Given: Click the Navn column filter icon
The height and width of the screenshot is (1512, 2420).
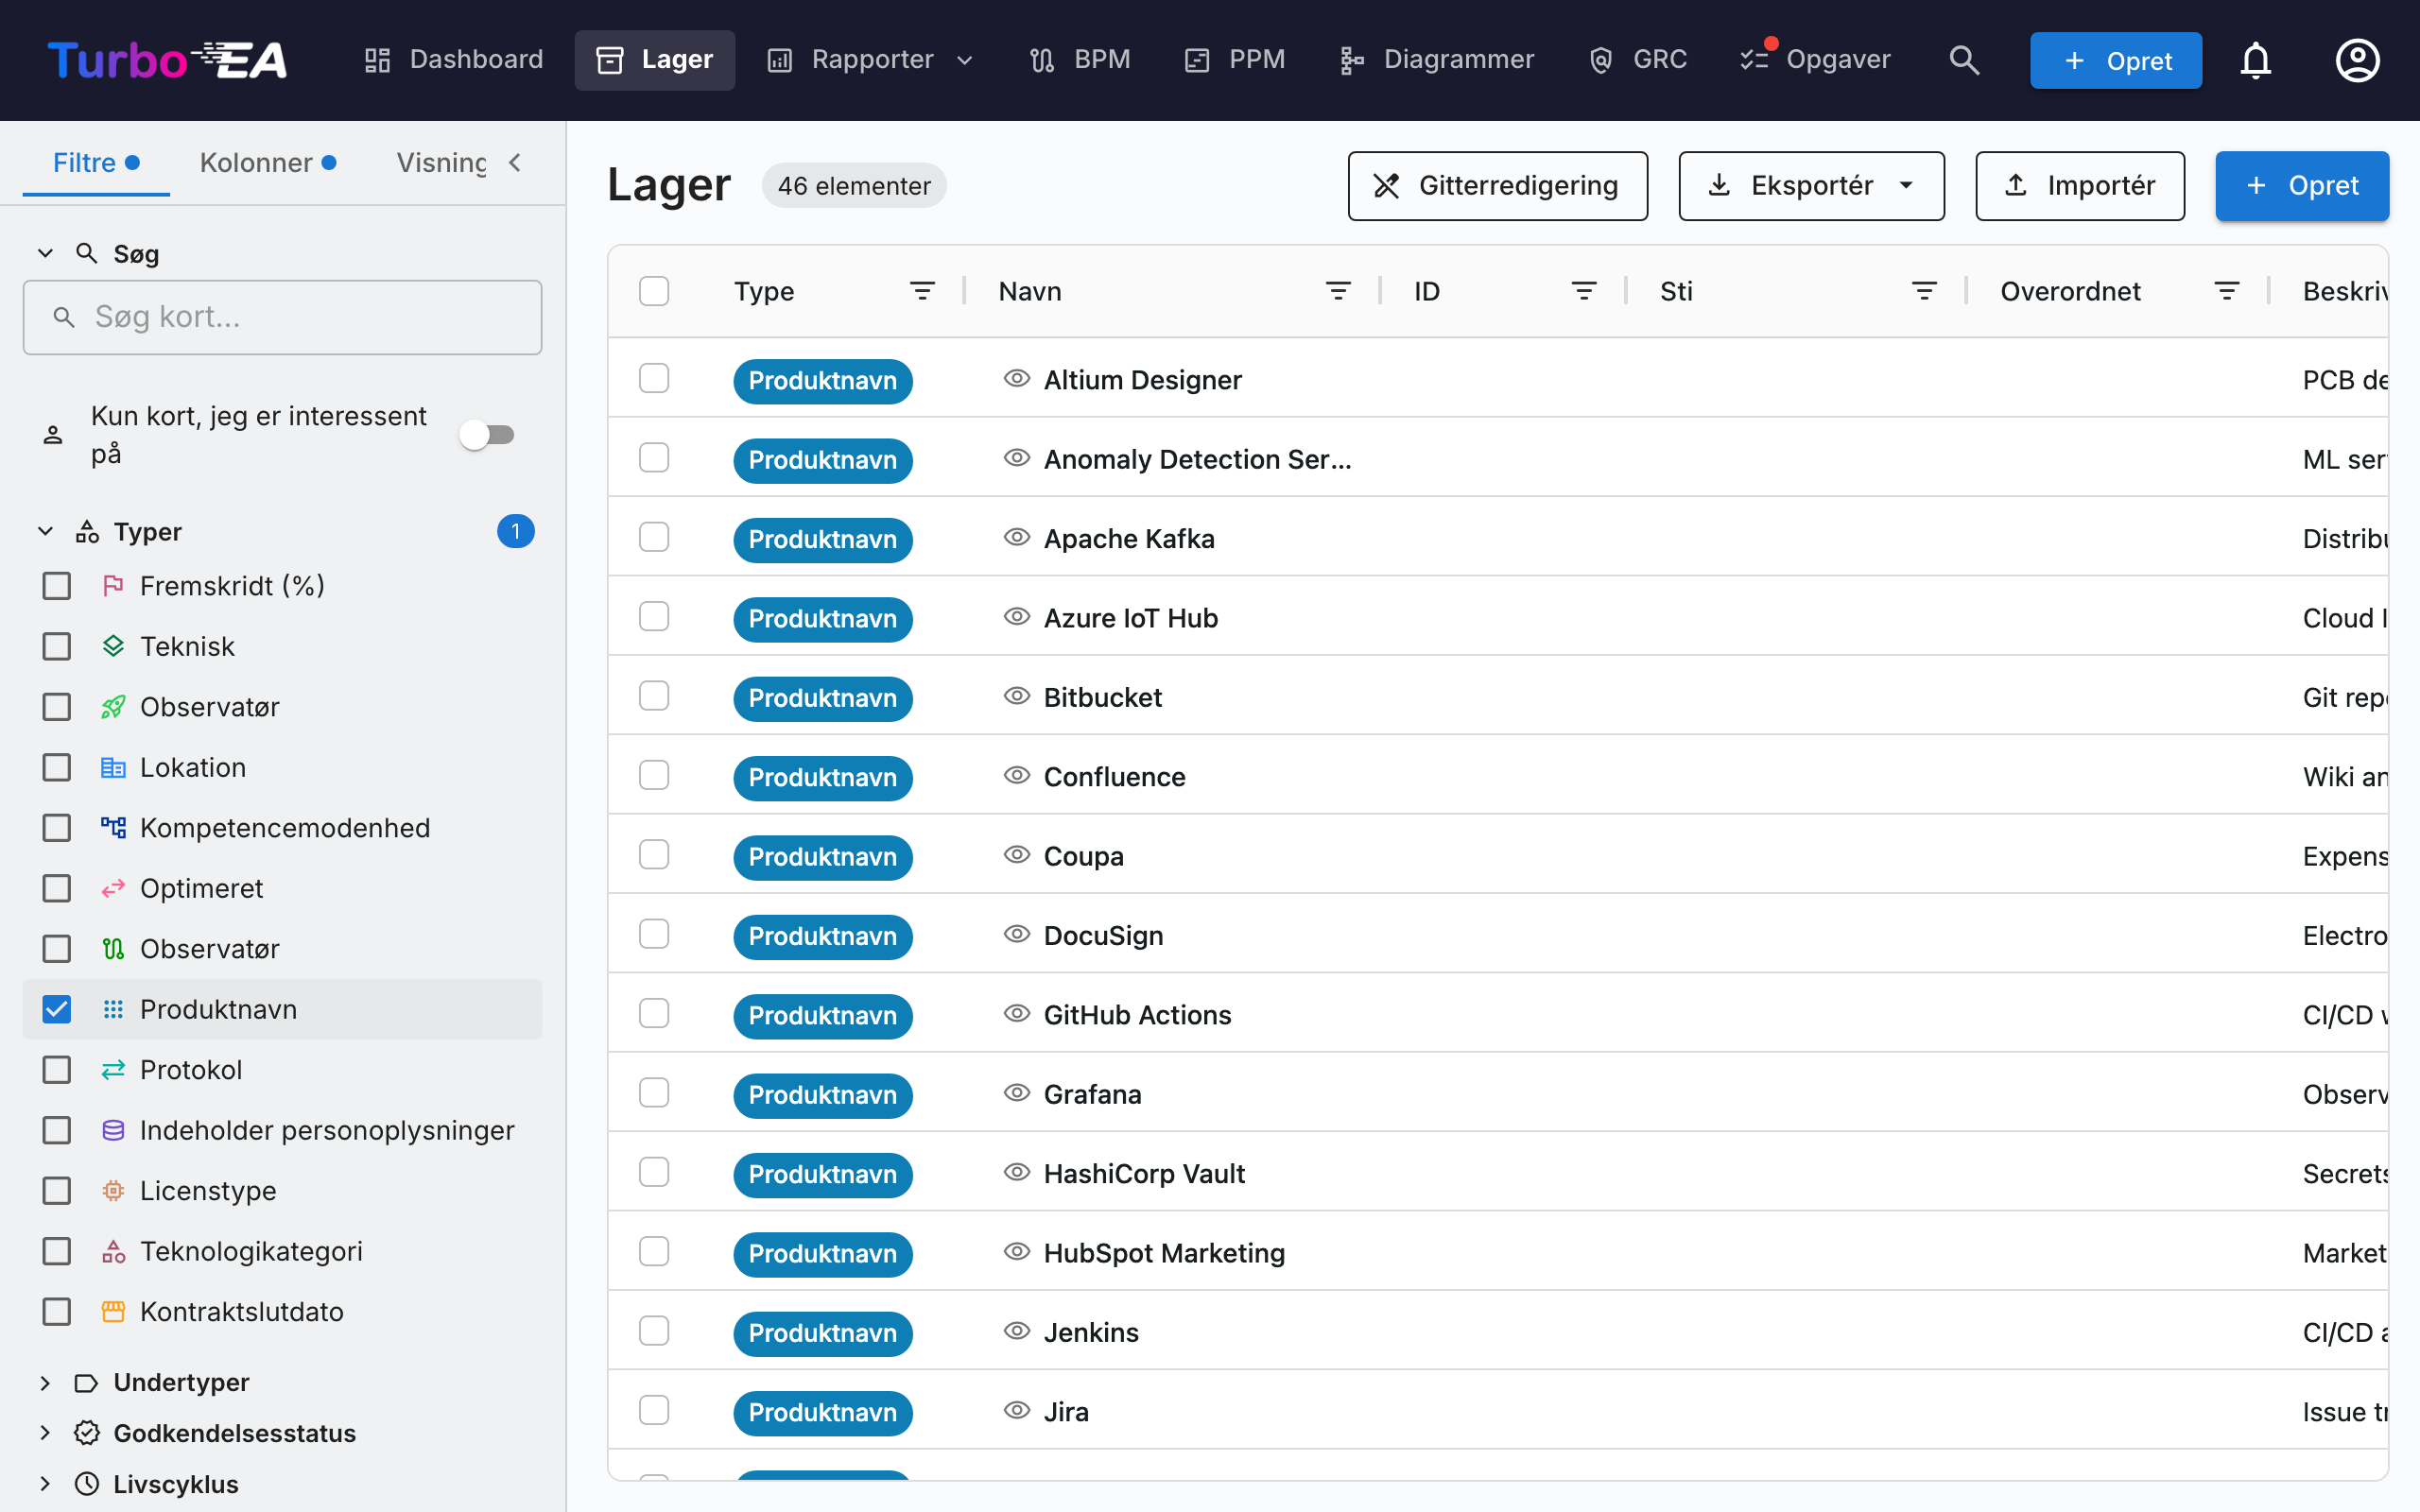Looking at the screenshot, I should tap(1338, 291).
